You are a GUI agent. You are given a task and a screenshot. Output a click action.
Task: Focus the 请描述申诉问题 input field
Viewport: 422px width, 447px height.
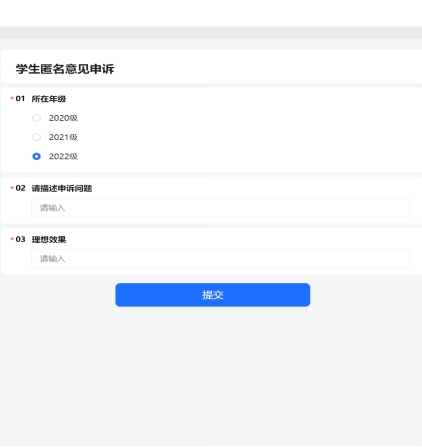click(220, 208)
